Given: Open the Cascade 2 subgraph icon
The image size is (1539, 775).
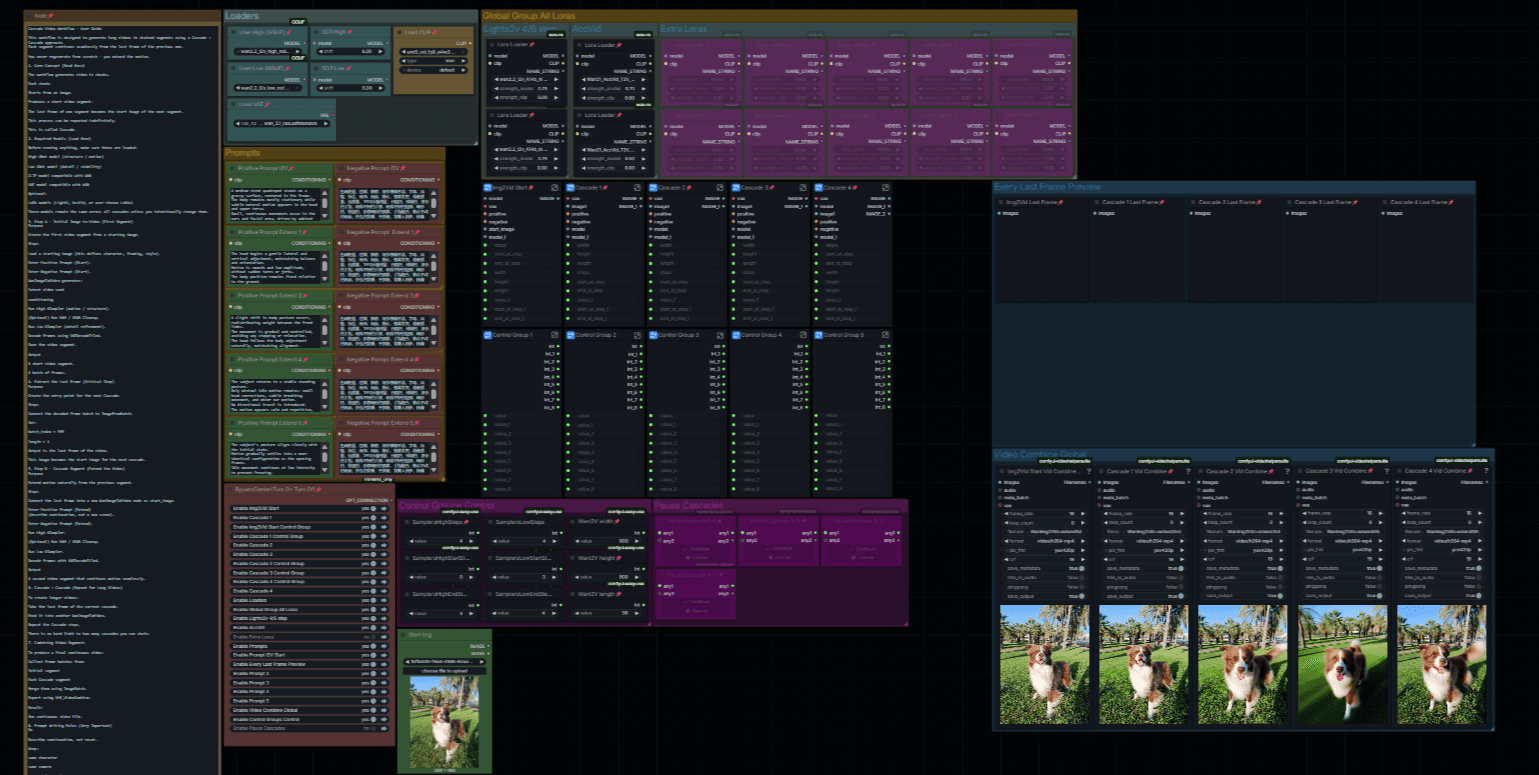Looking at the screenshot, I should [x=720, y=188].
